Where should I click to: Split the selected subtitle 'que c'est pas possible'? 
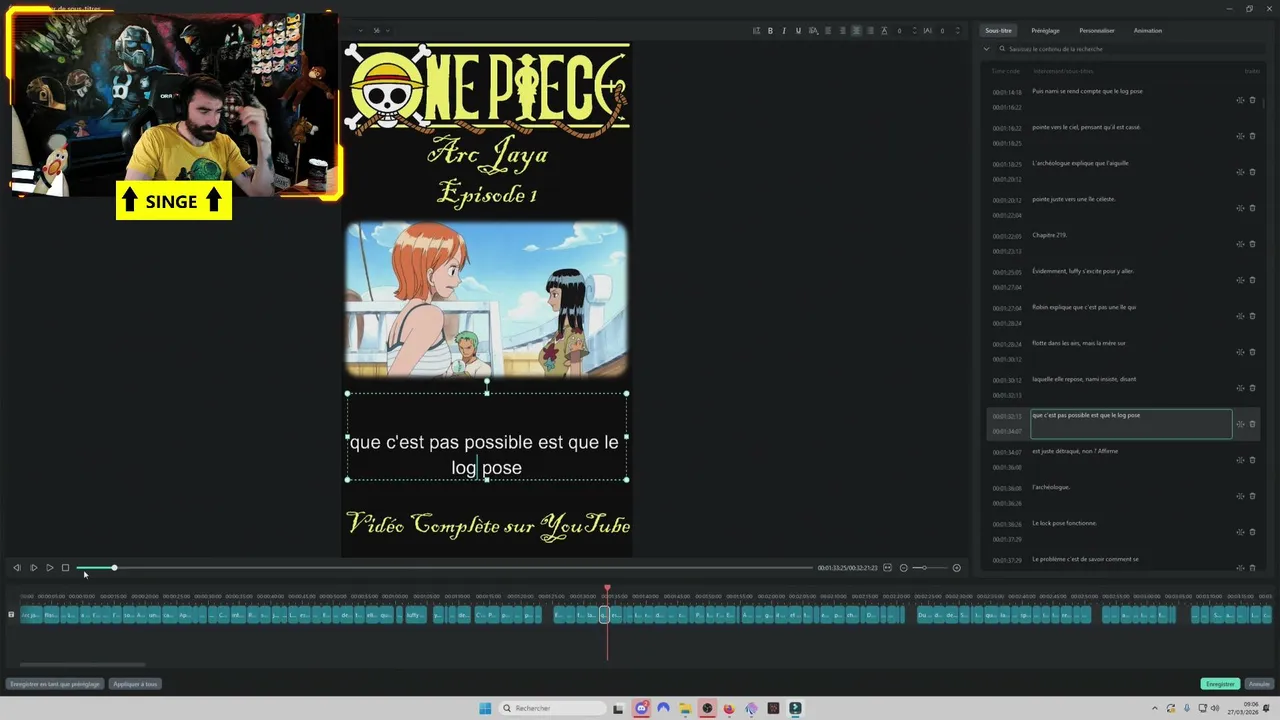[x=1240, y=424]
